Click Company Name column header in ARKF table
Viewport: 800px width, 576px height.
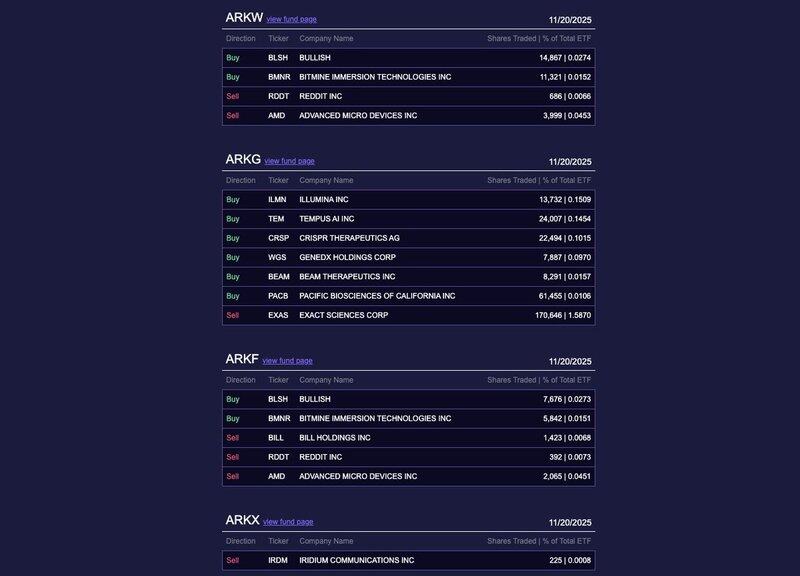click(x=326, y=380)
